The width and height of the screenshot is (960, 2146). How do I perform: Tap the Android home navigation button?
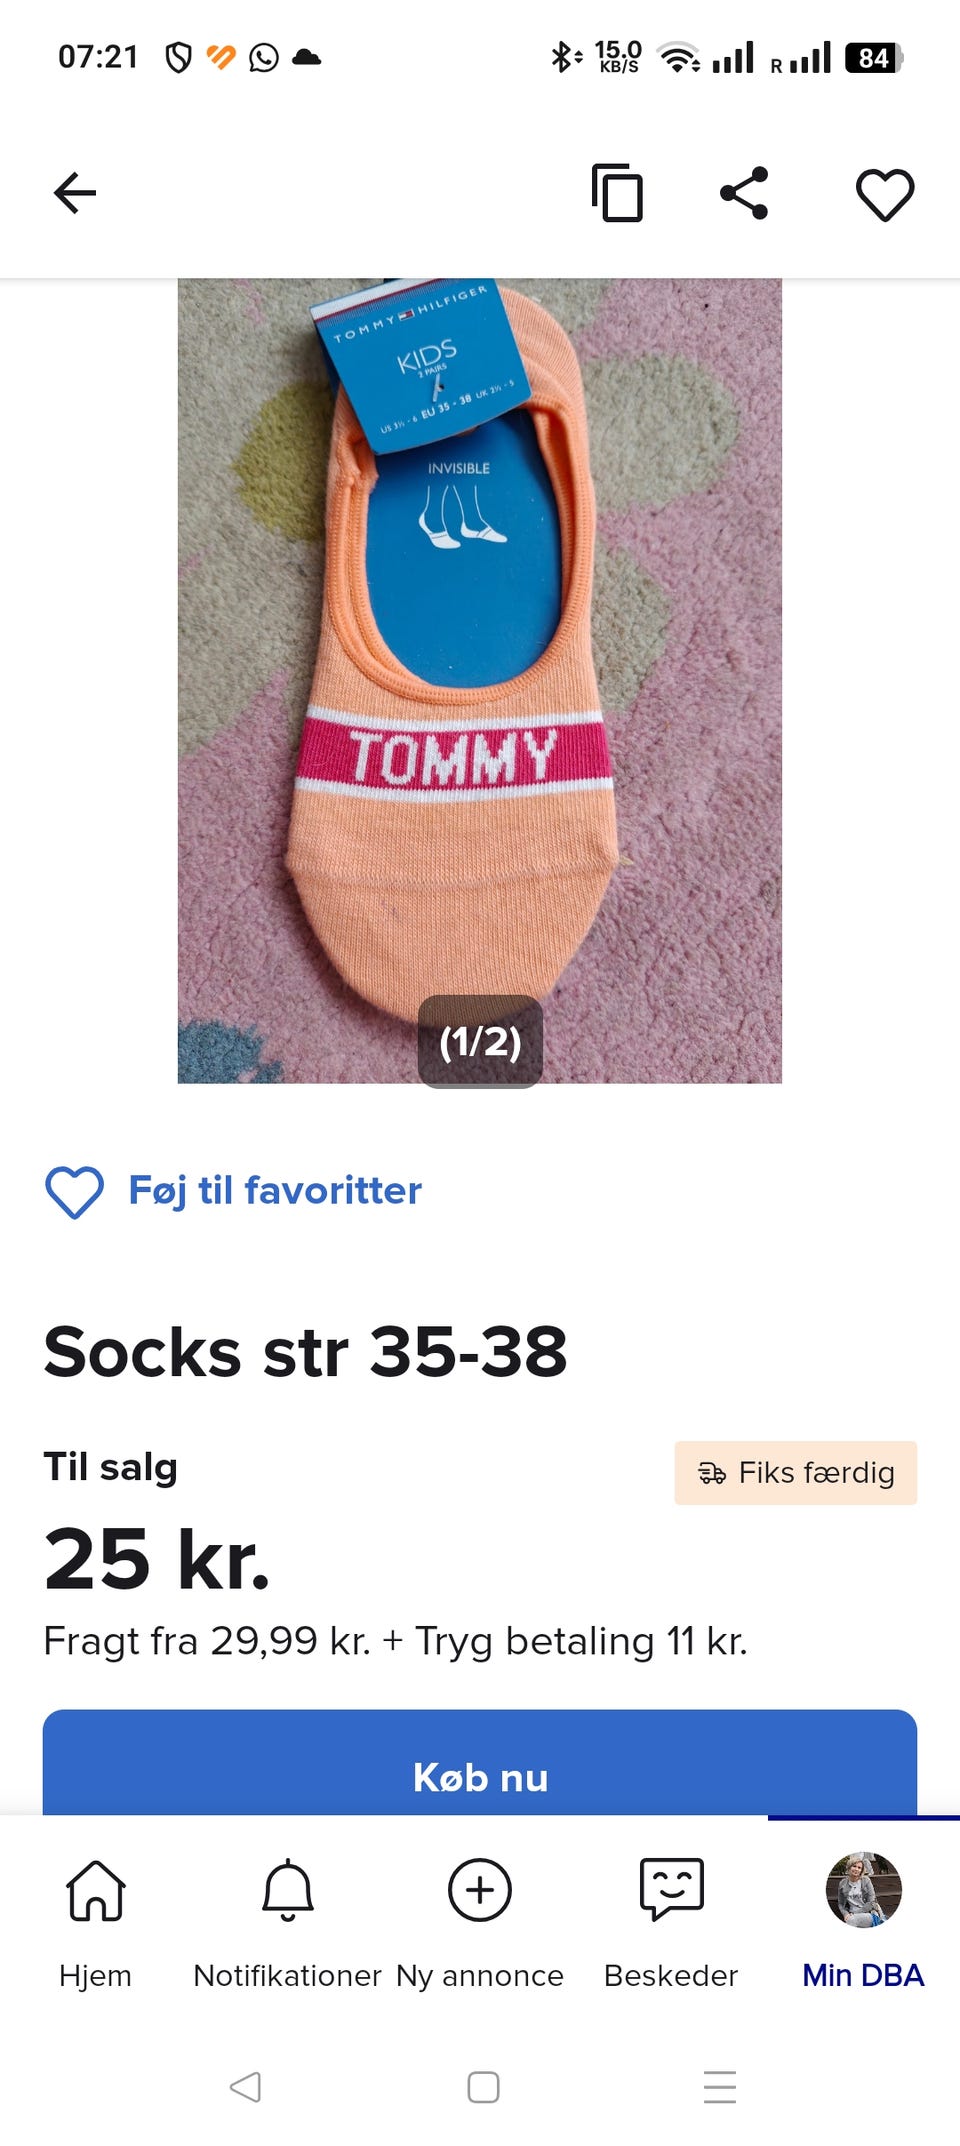pos(483,2087)
